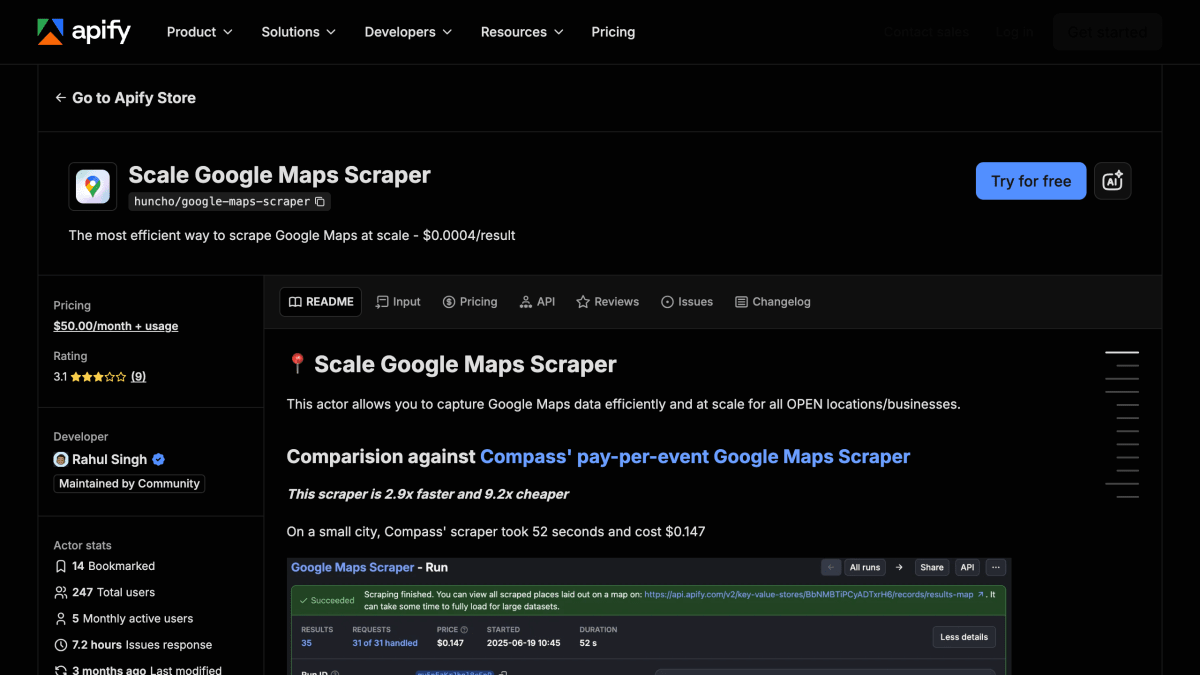Open the Pricing tab of the actor
This screenshot has height=675, width=1200.
470,302
